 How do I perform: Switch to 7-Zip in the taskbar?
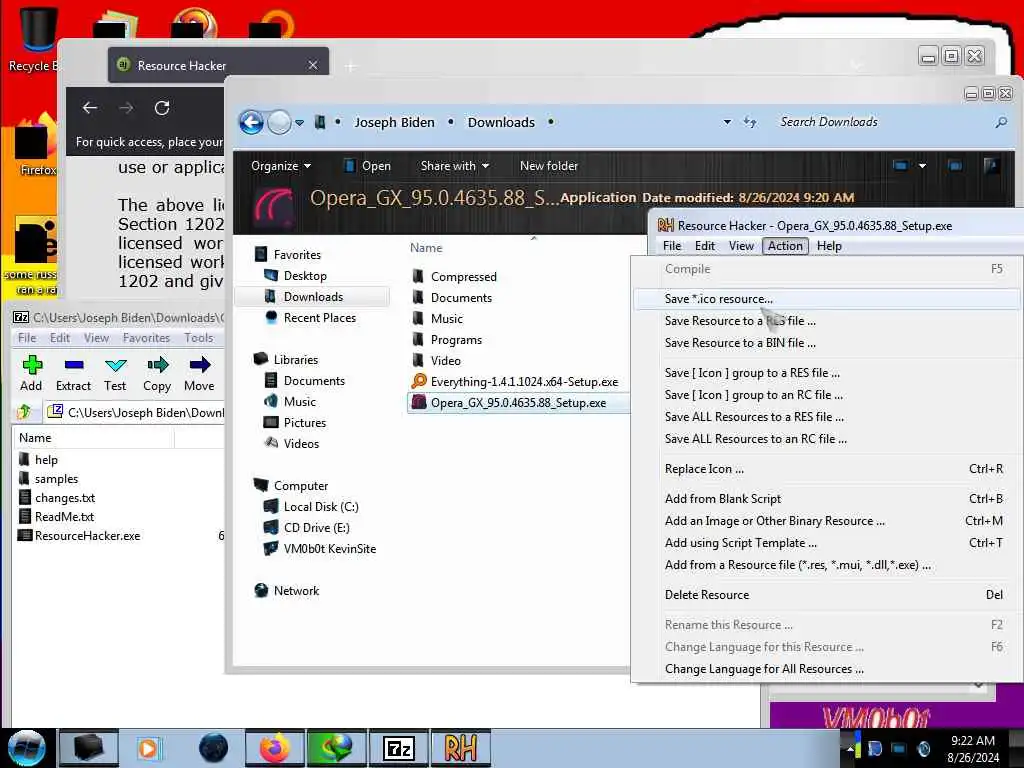[x=398, y=748]
